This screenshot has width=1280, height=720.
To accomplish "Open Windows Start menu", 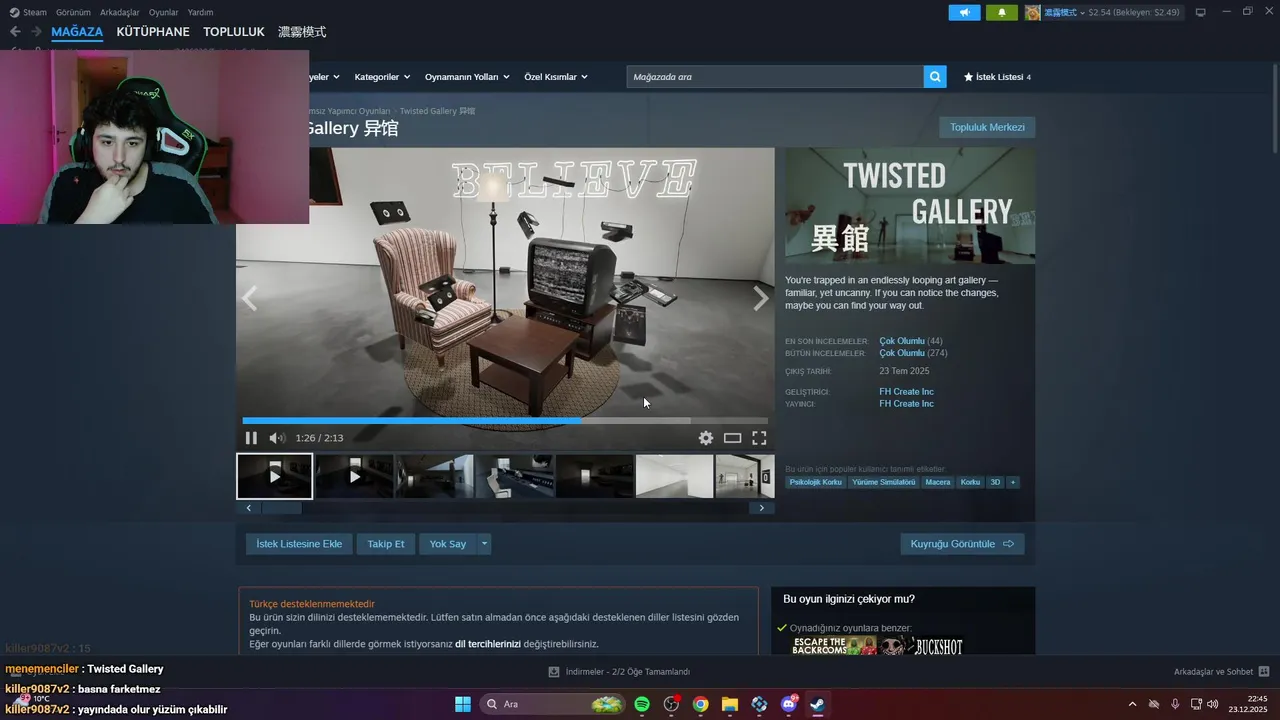I will 463,704.
